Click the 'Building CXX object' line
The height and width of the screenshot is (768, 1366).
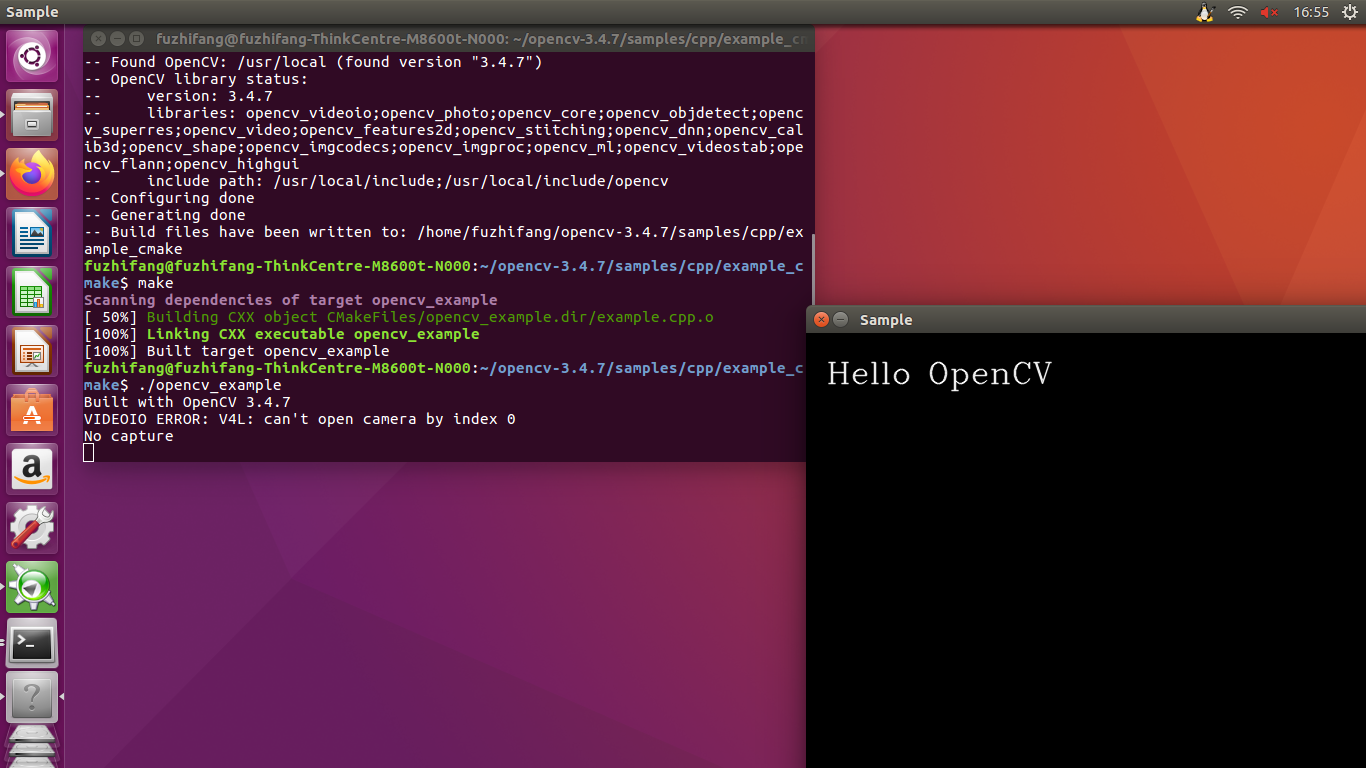pos(399,317)
